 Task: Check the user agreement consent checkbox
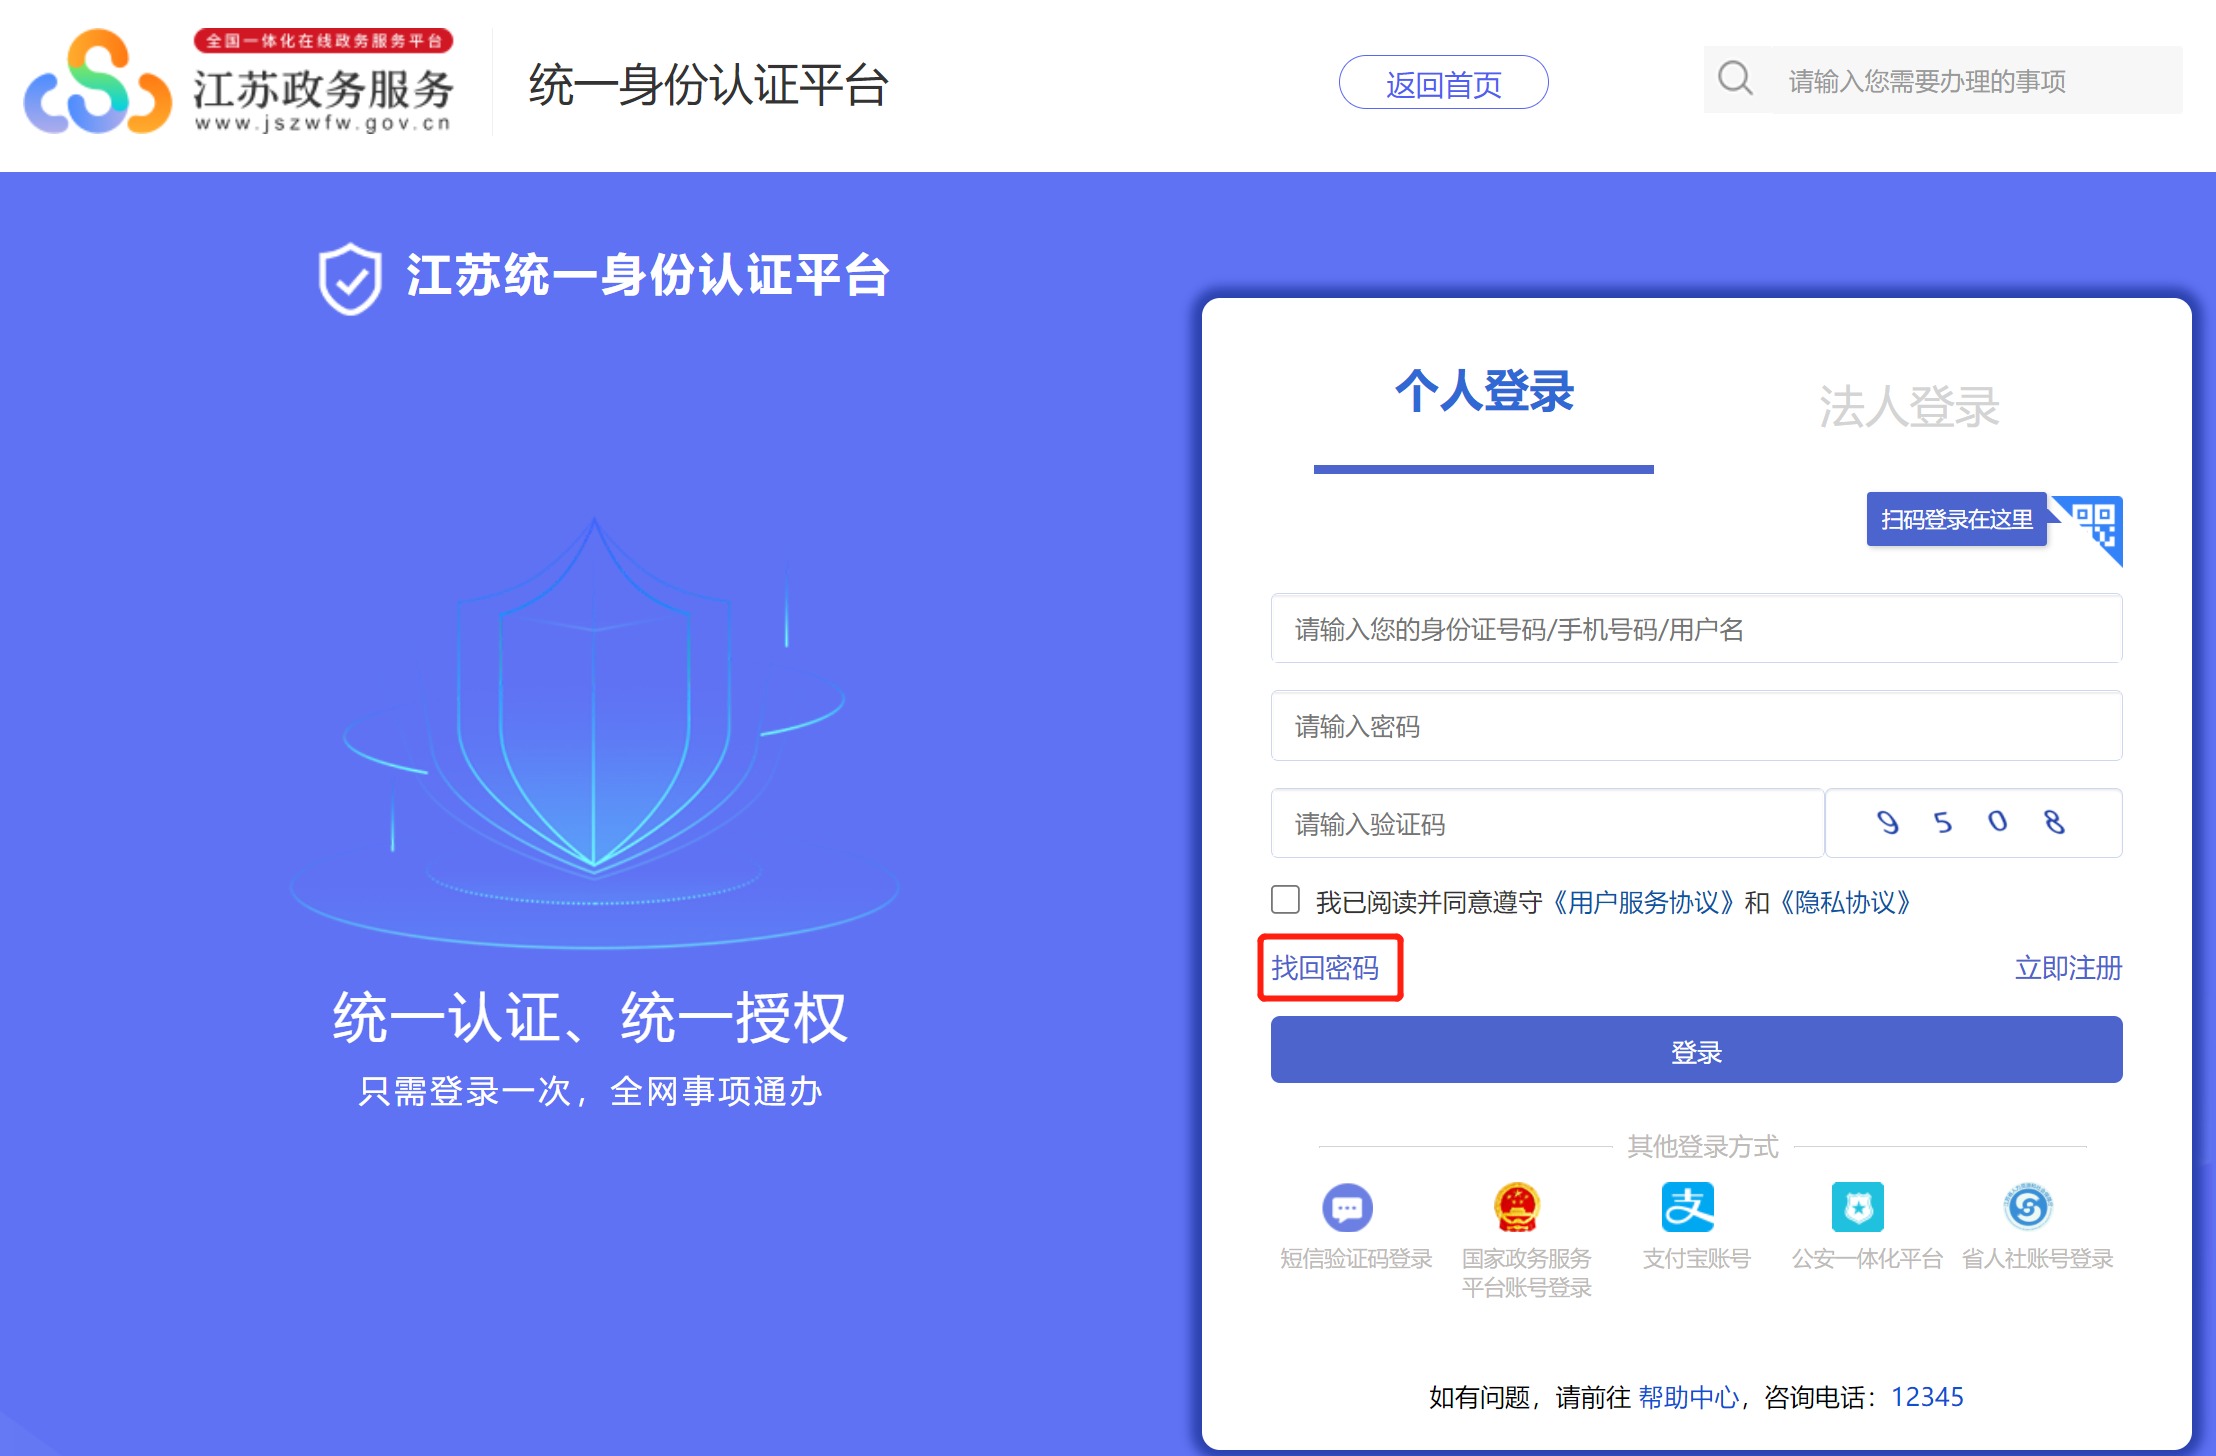[x=1285, y=900]
